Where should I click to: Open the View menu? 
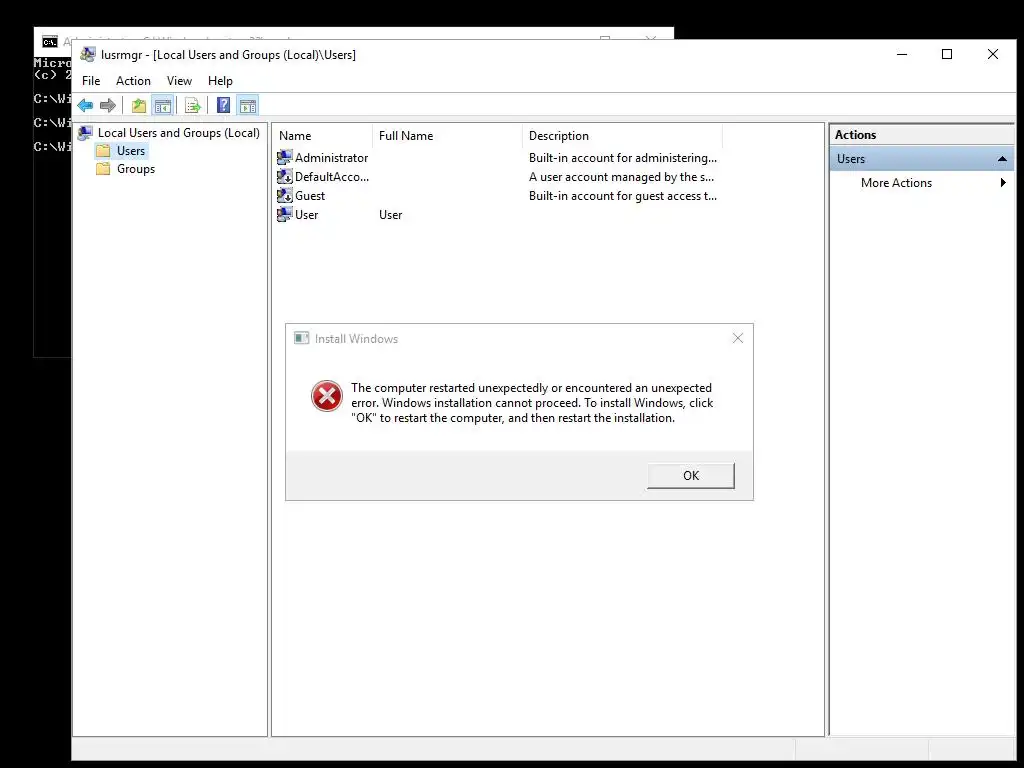coord(179,81)
